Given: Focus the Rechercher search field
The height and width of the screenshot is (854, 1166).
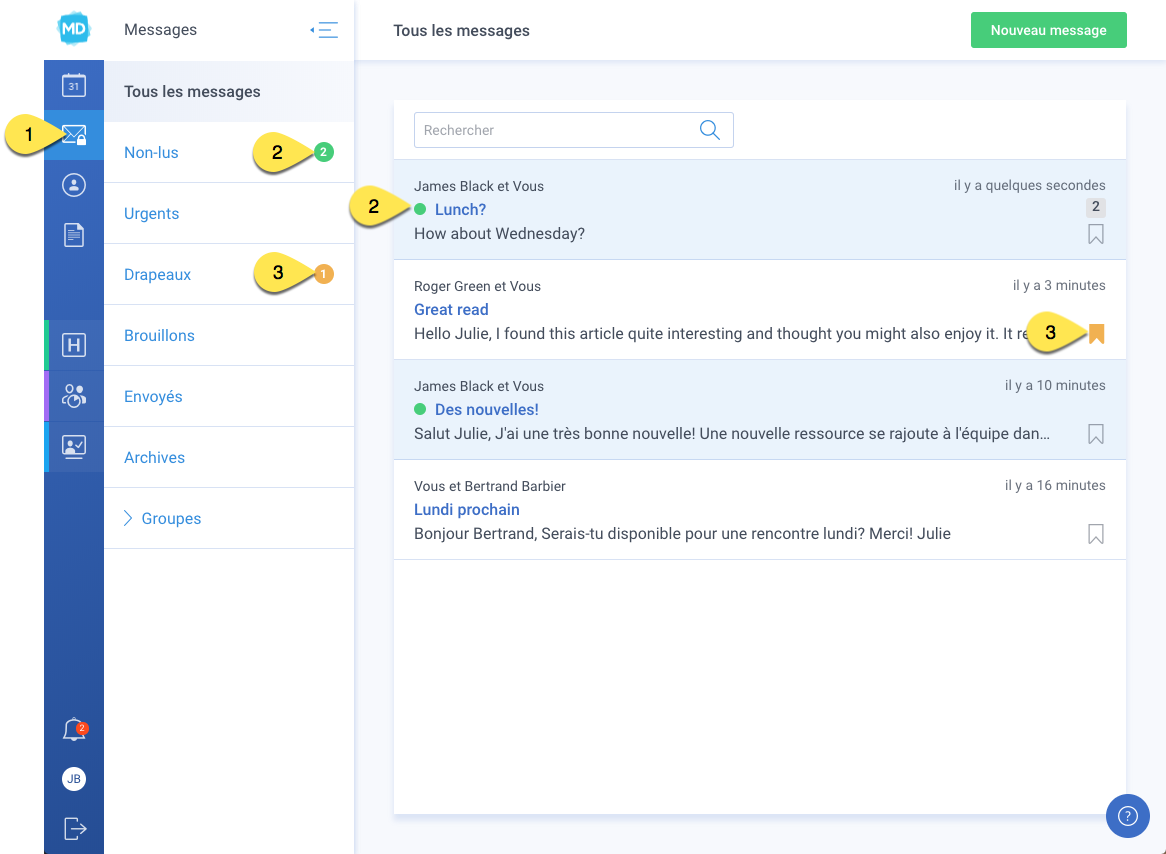Looking at the screenshot, I should (x=573, y=130).
